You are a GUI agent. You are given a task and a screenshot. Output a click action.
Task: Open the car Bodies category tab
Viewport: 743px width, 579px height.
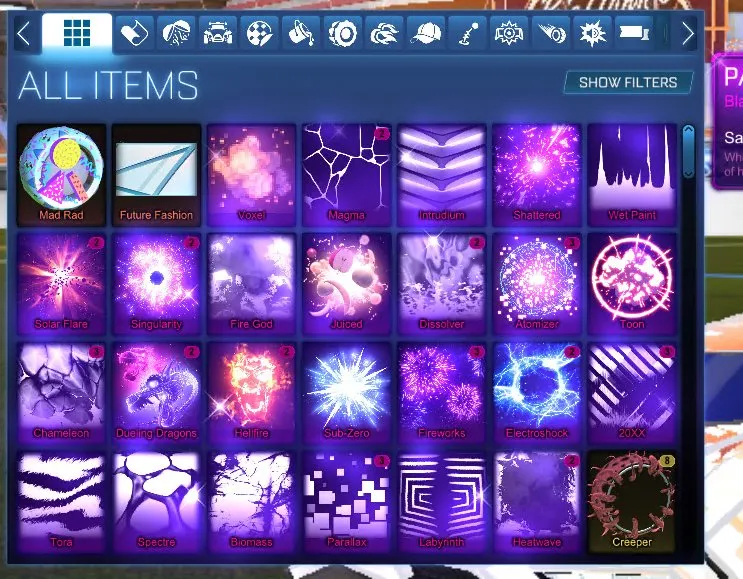(218, 33)
